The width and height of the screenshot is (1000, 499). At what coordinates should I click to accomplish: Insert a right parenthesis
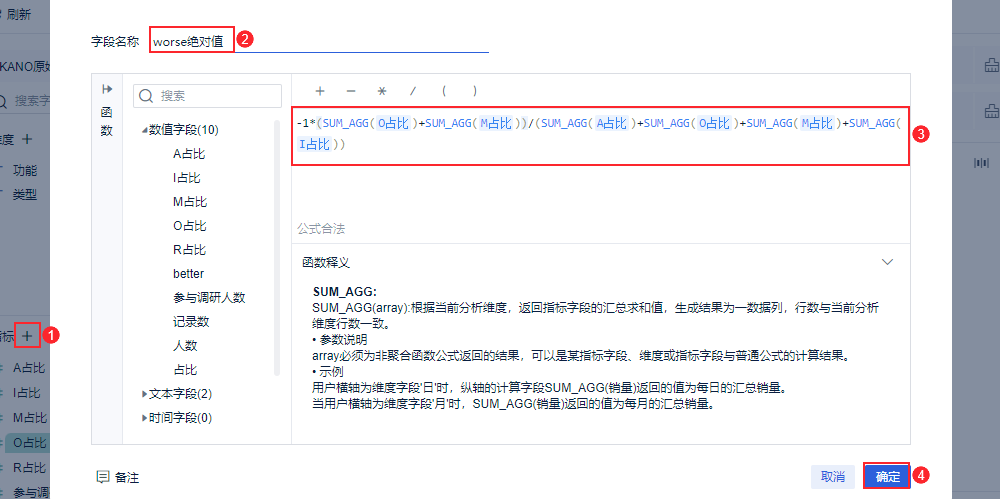(x=475, y=91)
